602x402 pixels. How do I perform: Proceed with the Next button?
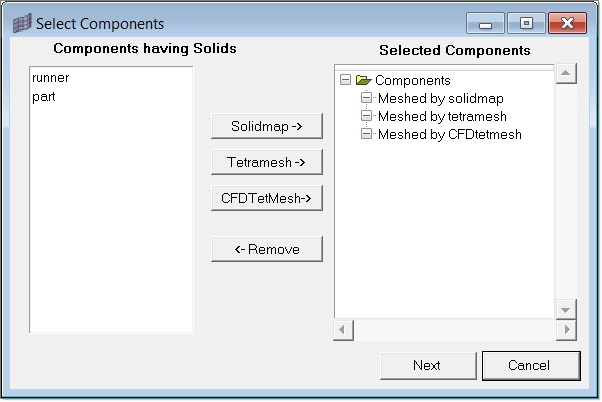point(427,365)
